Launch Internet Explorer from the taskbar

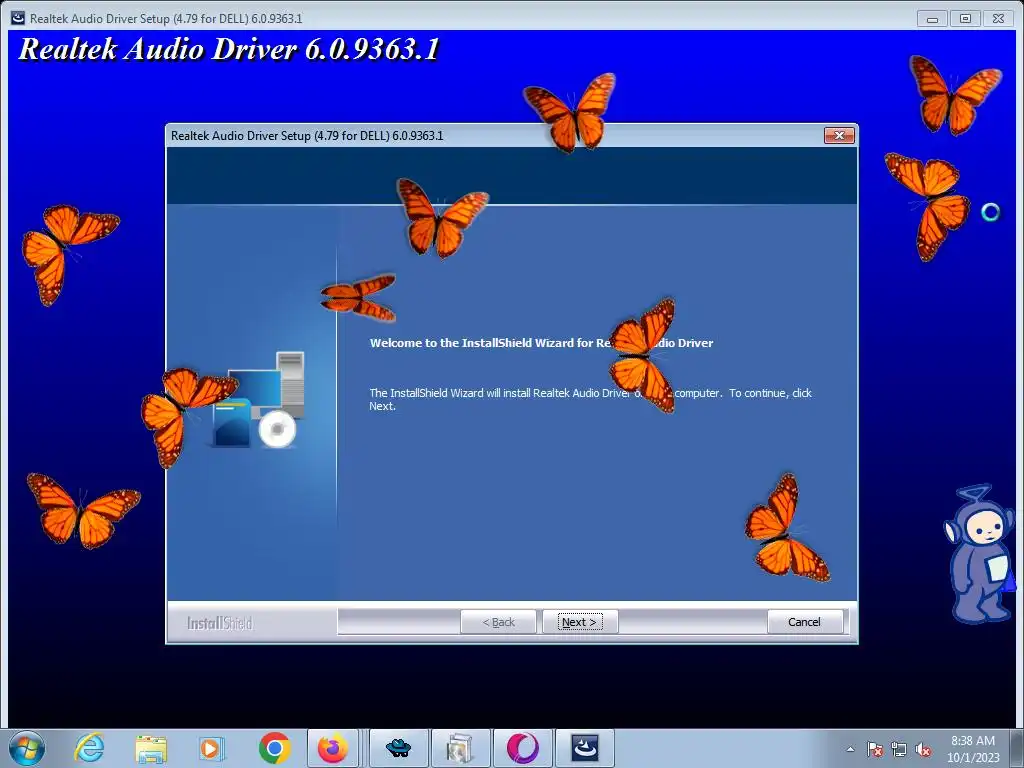89,748
